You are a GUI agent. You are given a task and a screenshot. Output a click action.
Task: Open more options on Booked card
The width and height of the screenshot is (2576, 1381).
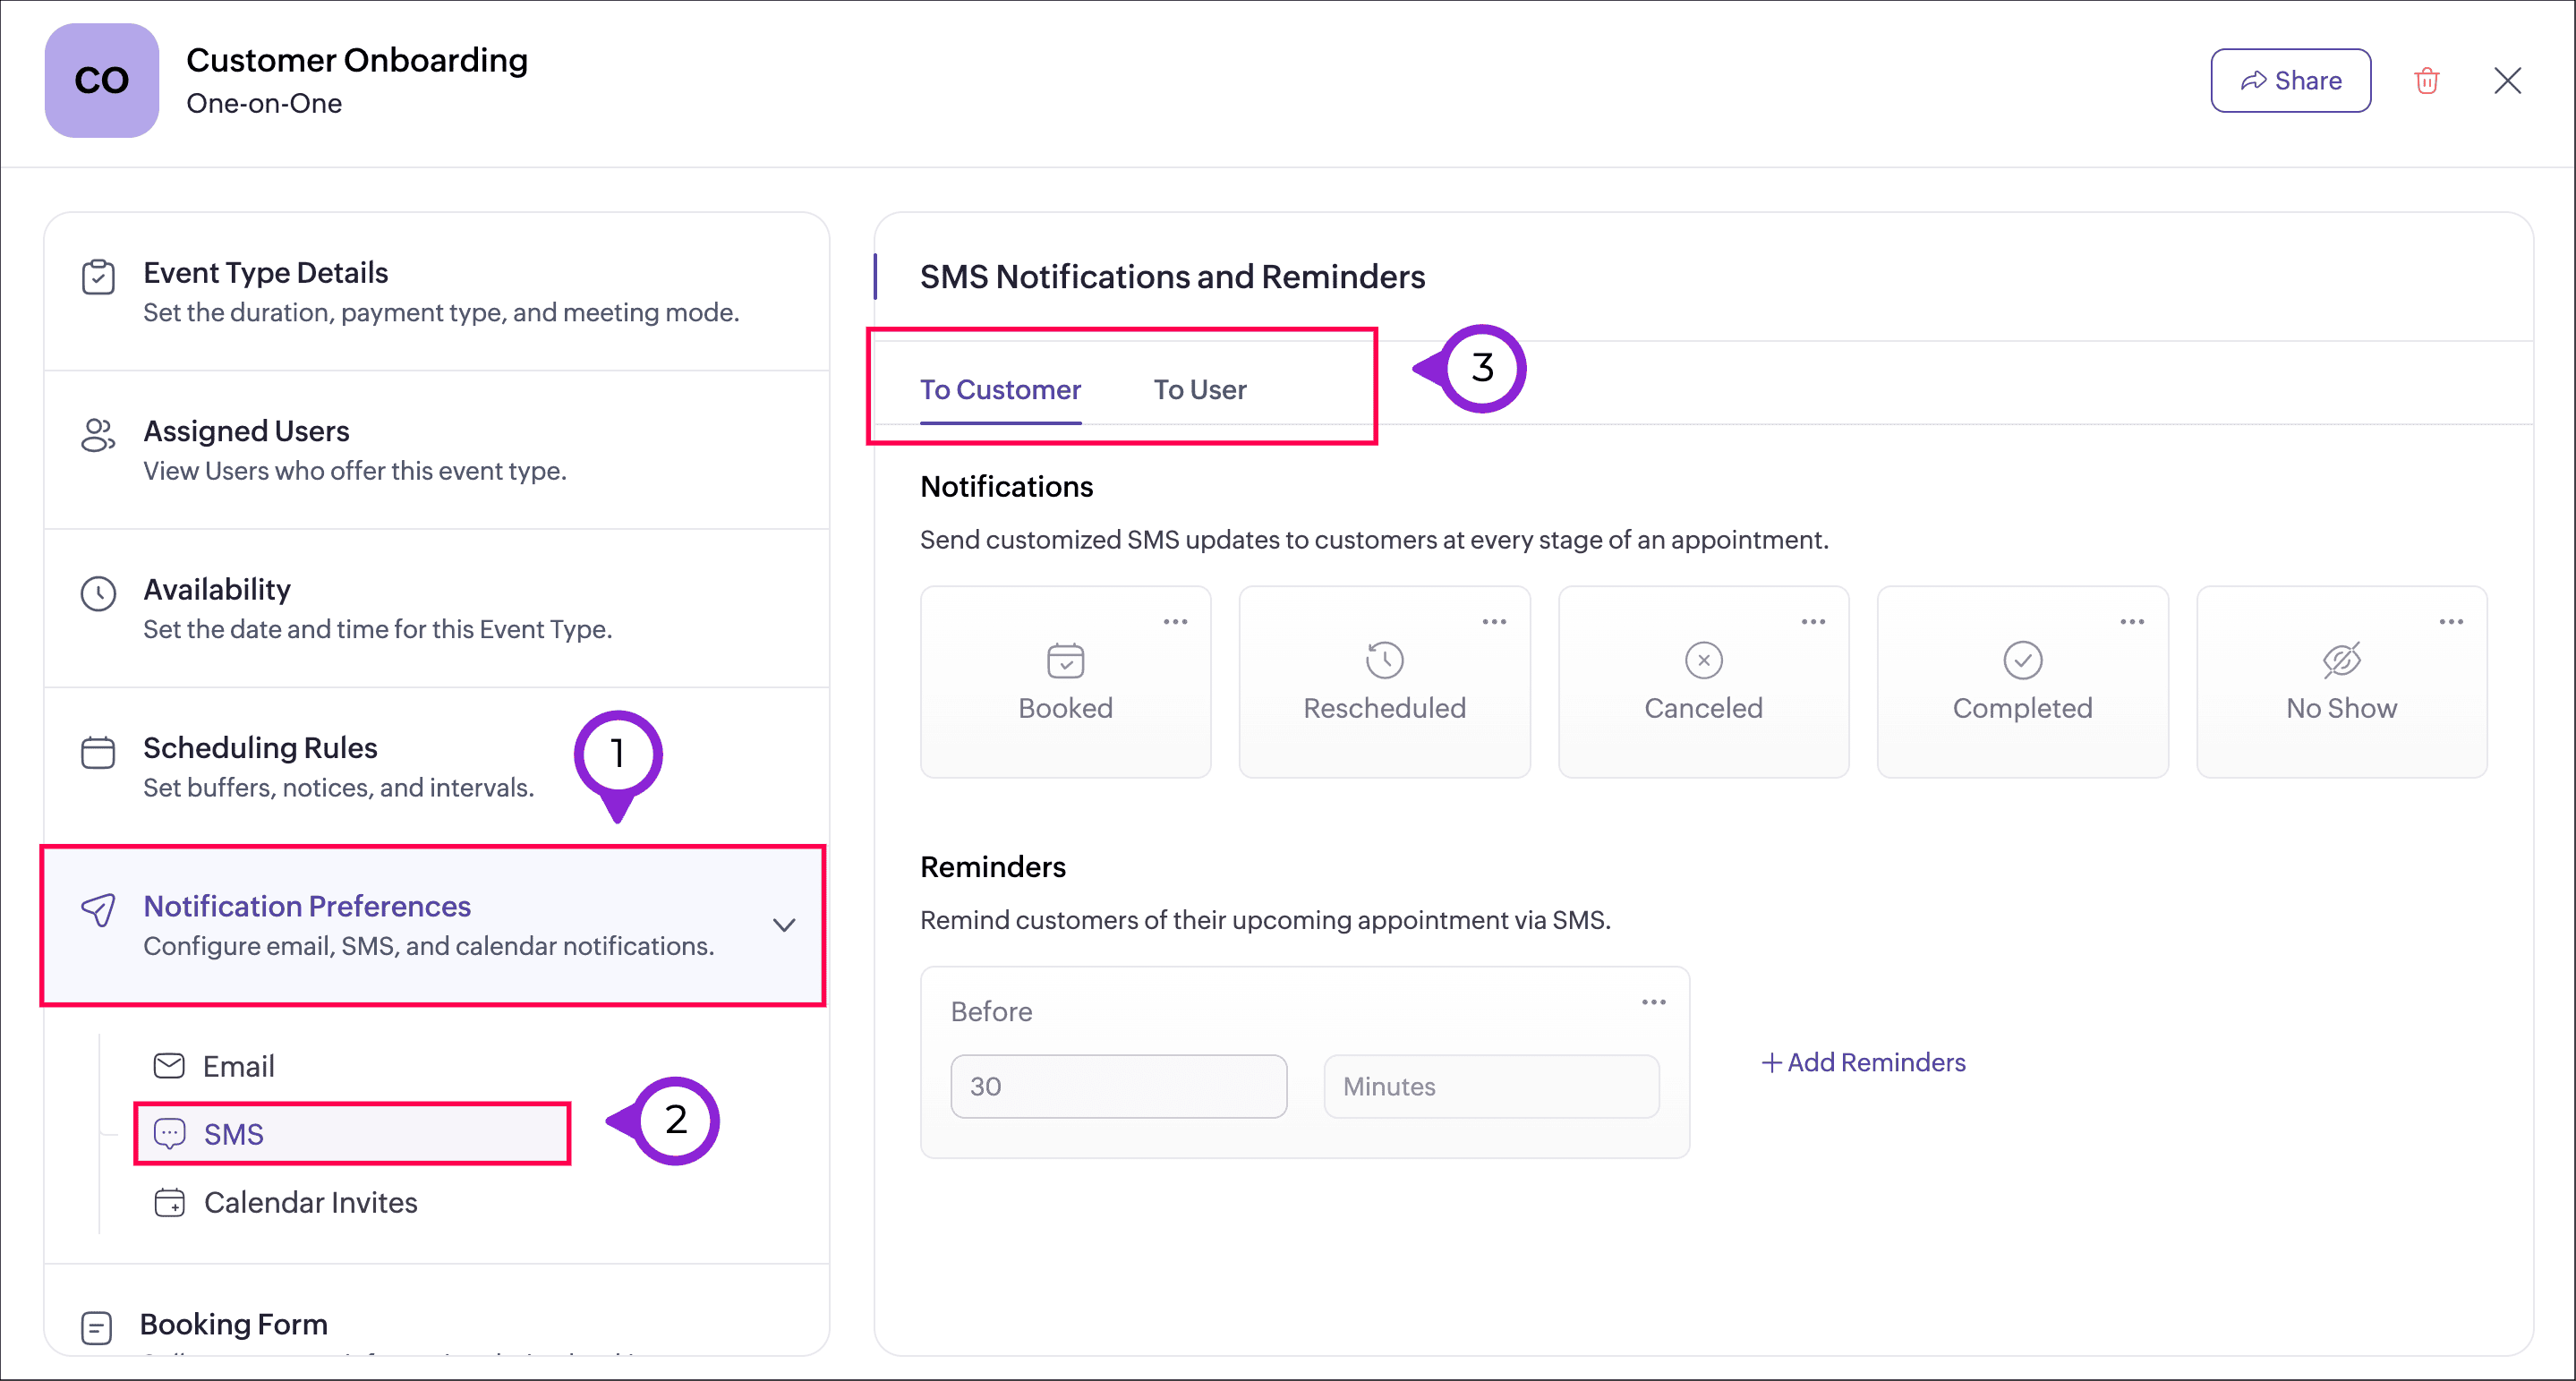pyautogui.click(x=1175, y=622)
